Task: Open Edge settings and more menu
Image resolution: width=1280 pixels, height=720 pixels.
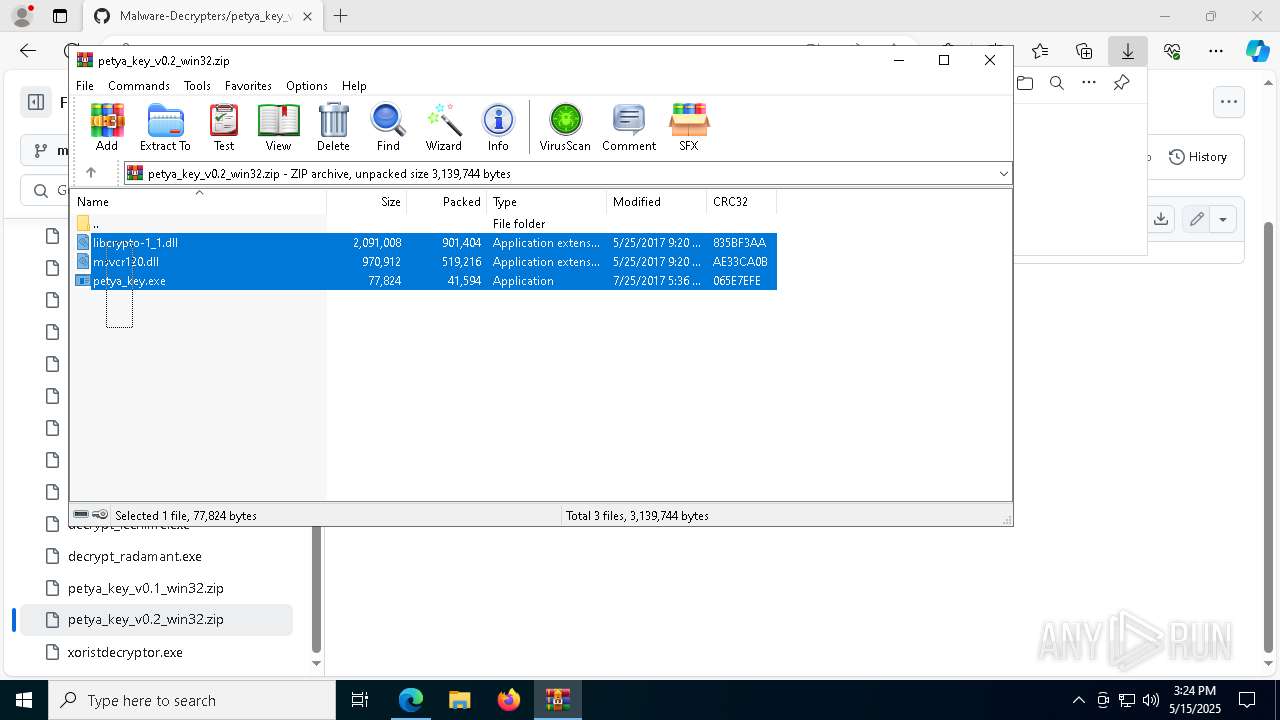Action: [1216, 51]
